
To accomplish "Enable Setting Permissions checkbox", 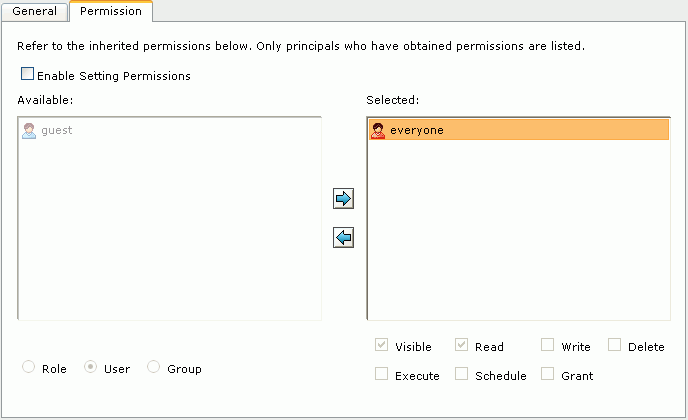I will click(x=27, y=74).
